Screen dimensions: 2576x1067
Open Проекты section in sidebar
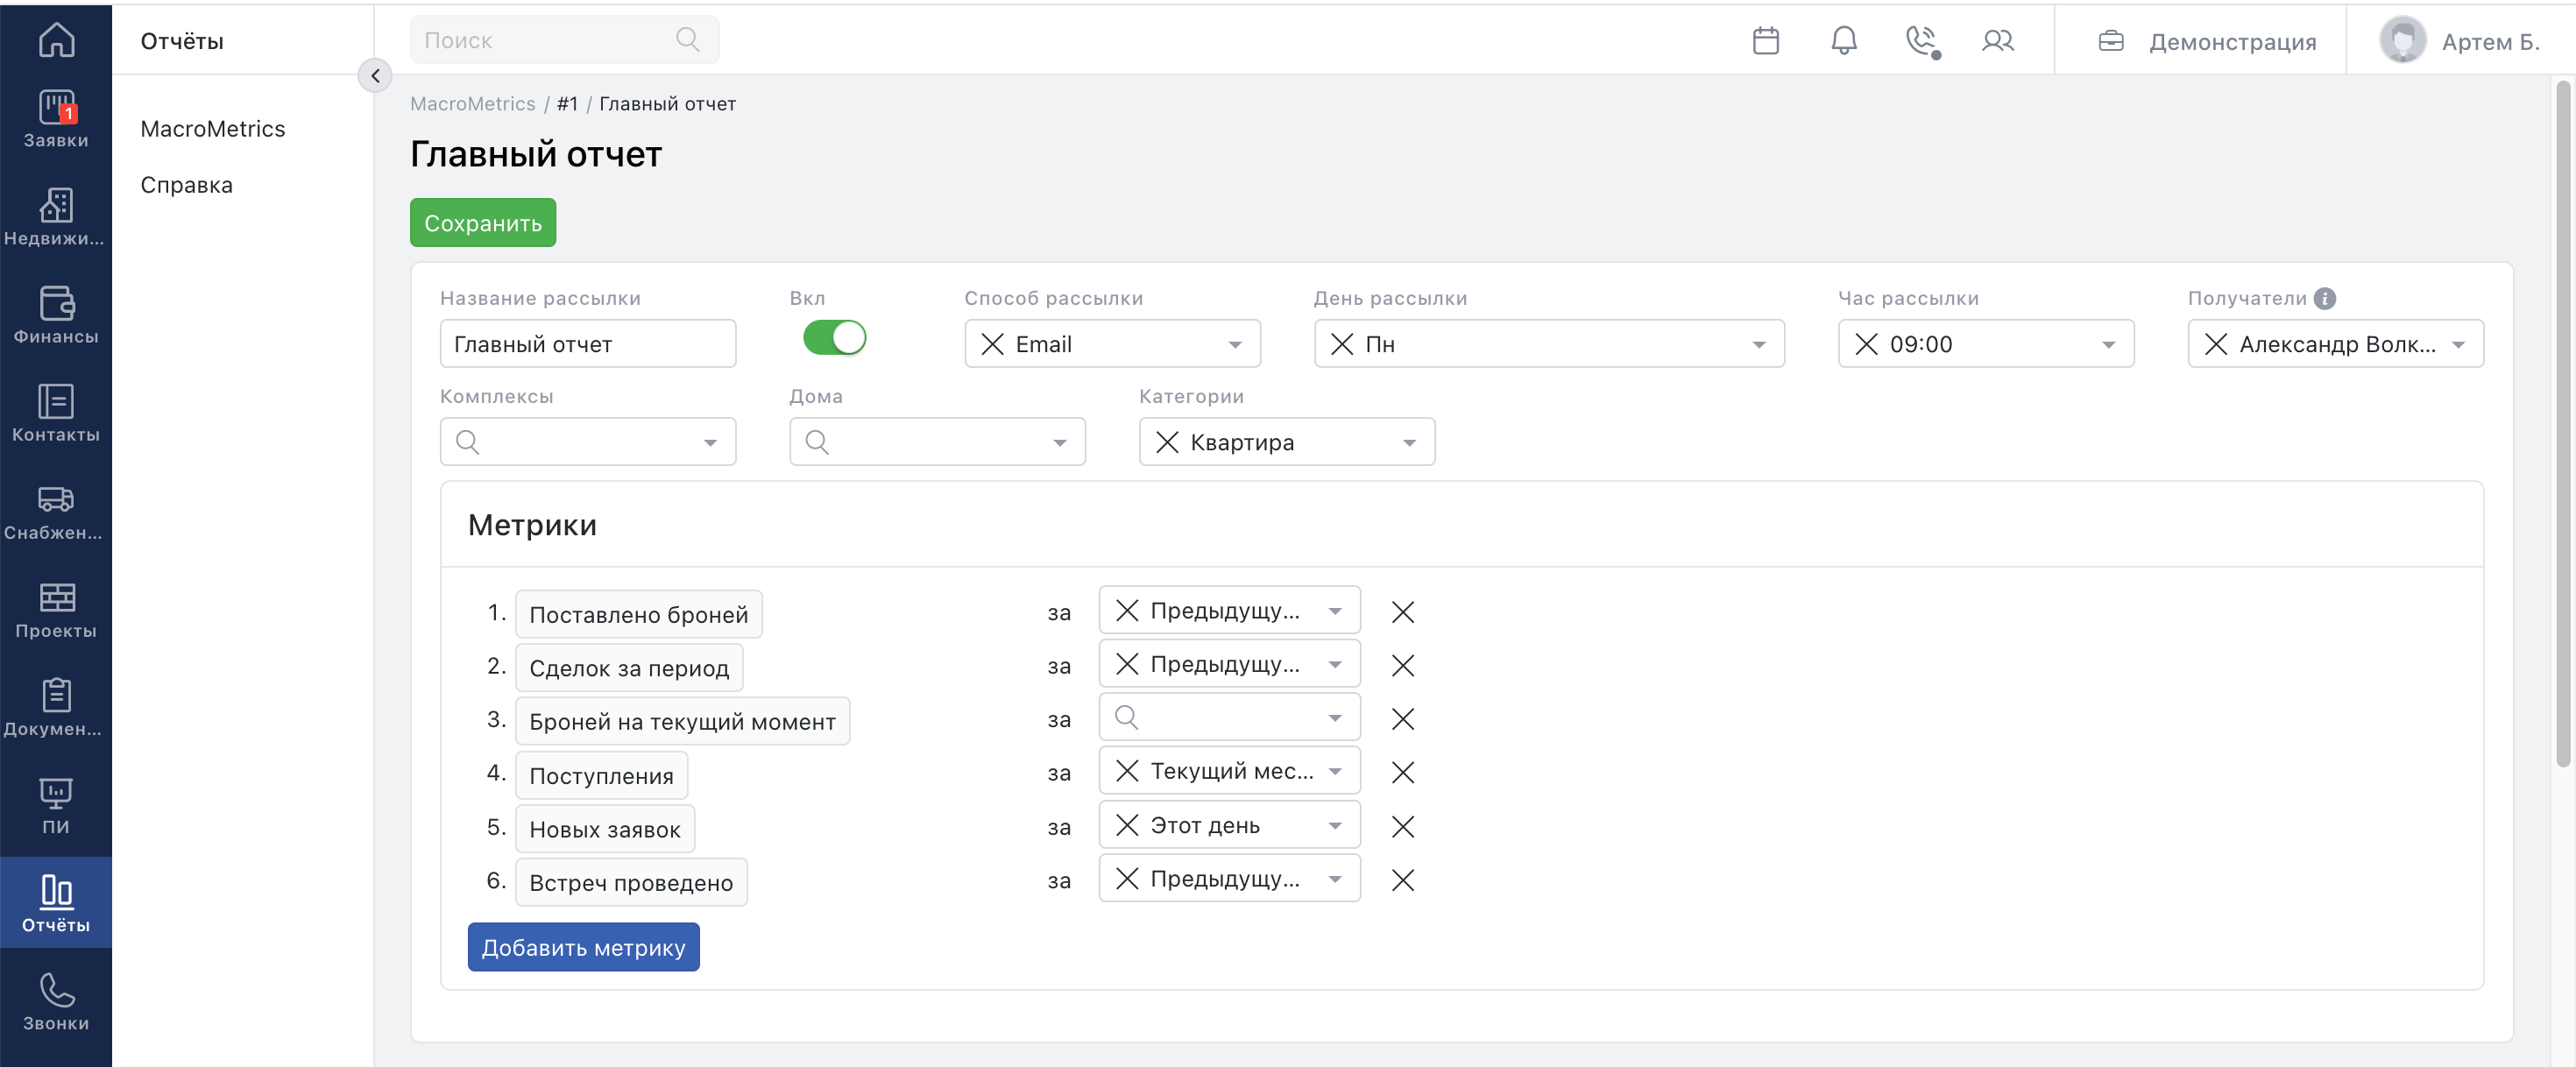(56, 610)
